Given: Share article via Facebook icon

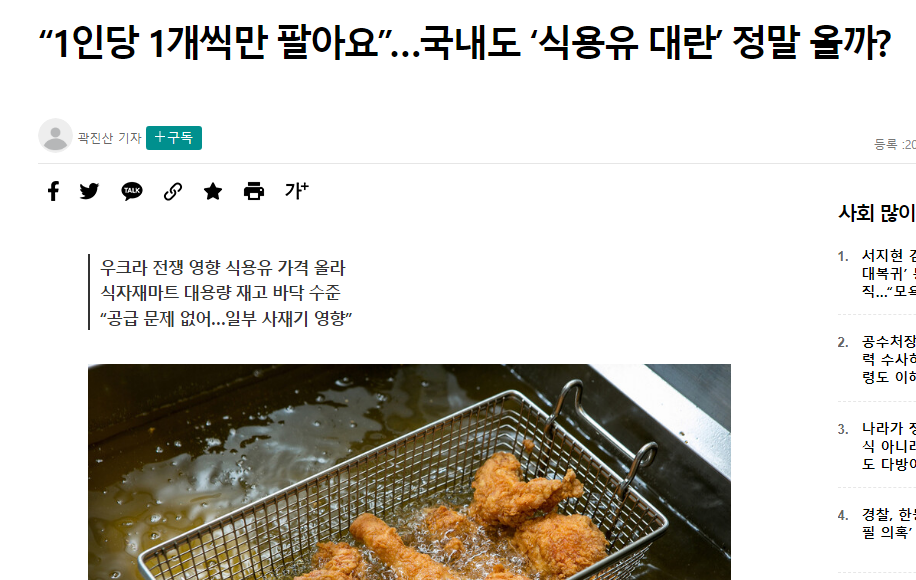Looking at the screenshot, I should click(53, 191).
